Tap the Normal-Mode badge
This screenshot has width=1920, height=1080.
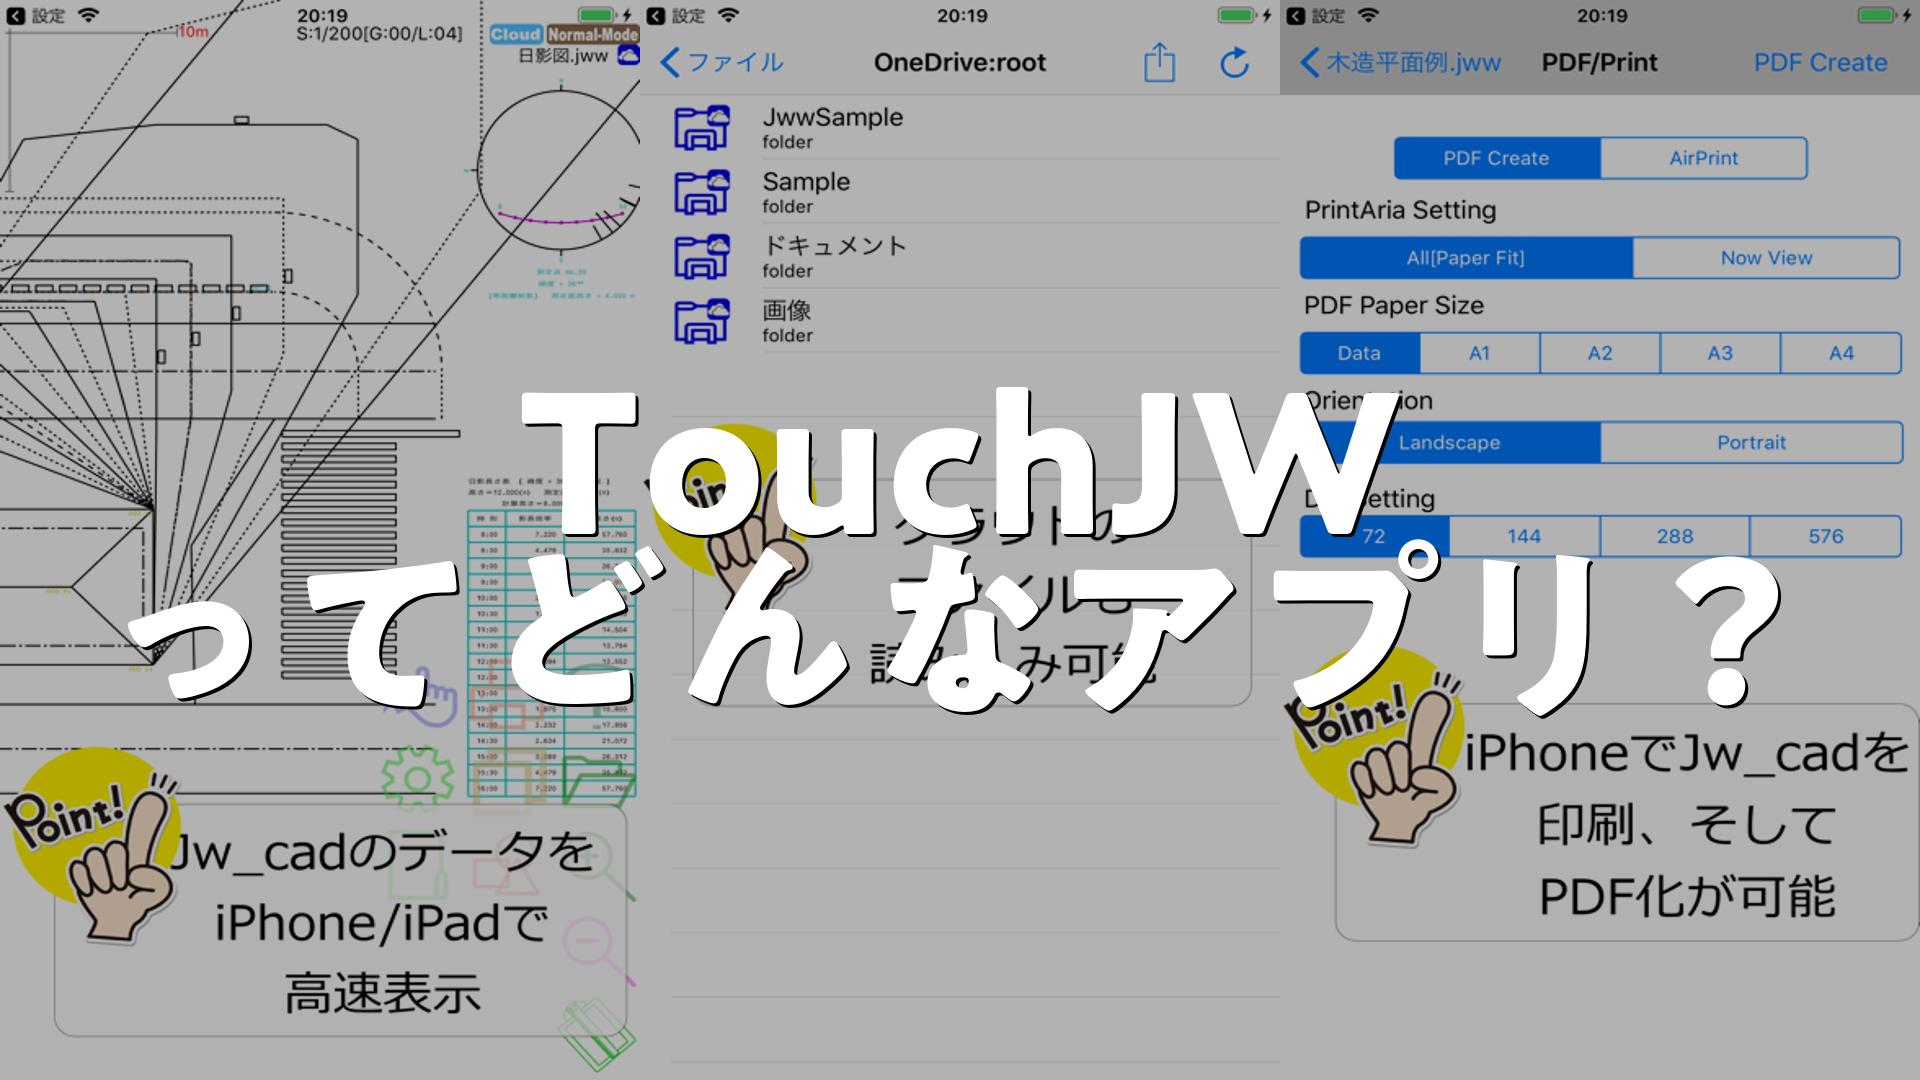[592, 34]
